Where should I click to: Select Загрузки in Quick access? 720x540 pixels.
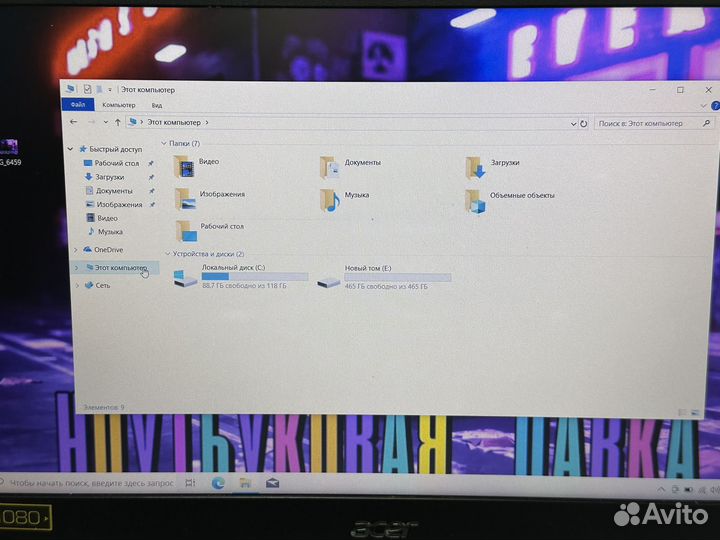coord(109,177)
